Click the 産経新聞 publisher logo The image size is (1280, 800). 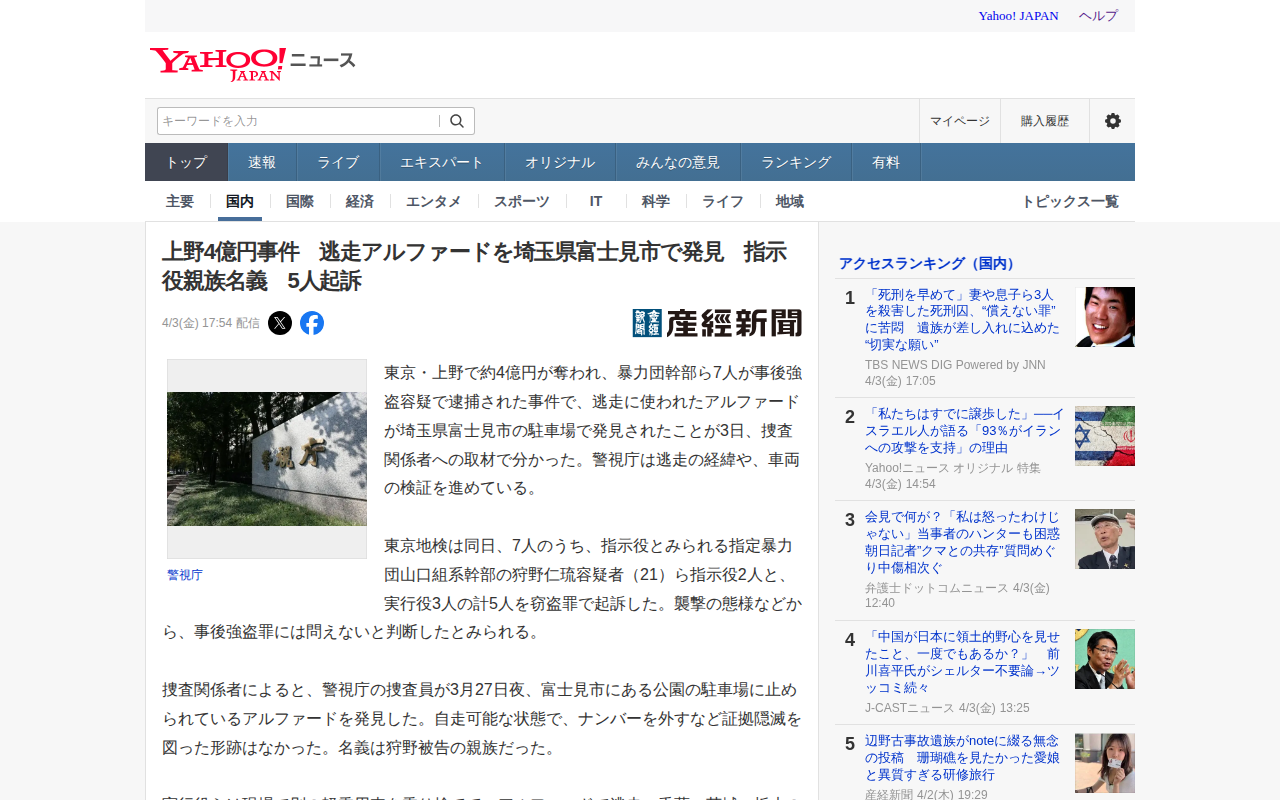(717, 323)
